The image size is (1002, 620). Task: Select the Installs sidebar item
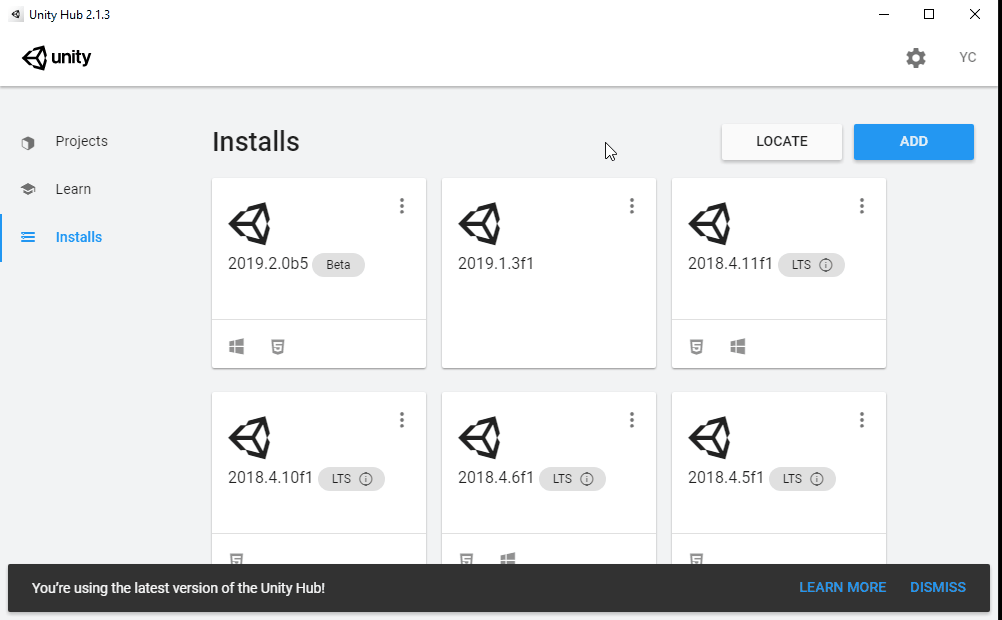[x=78, y=237]
